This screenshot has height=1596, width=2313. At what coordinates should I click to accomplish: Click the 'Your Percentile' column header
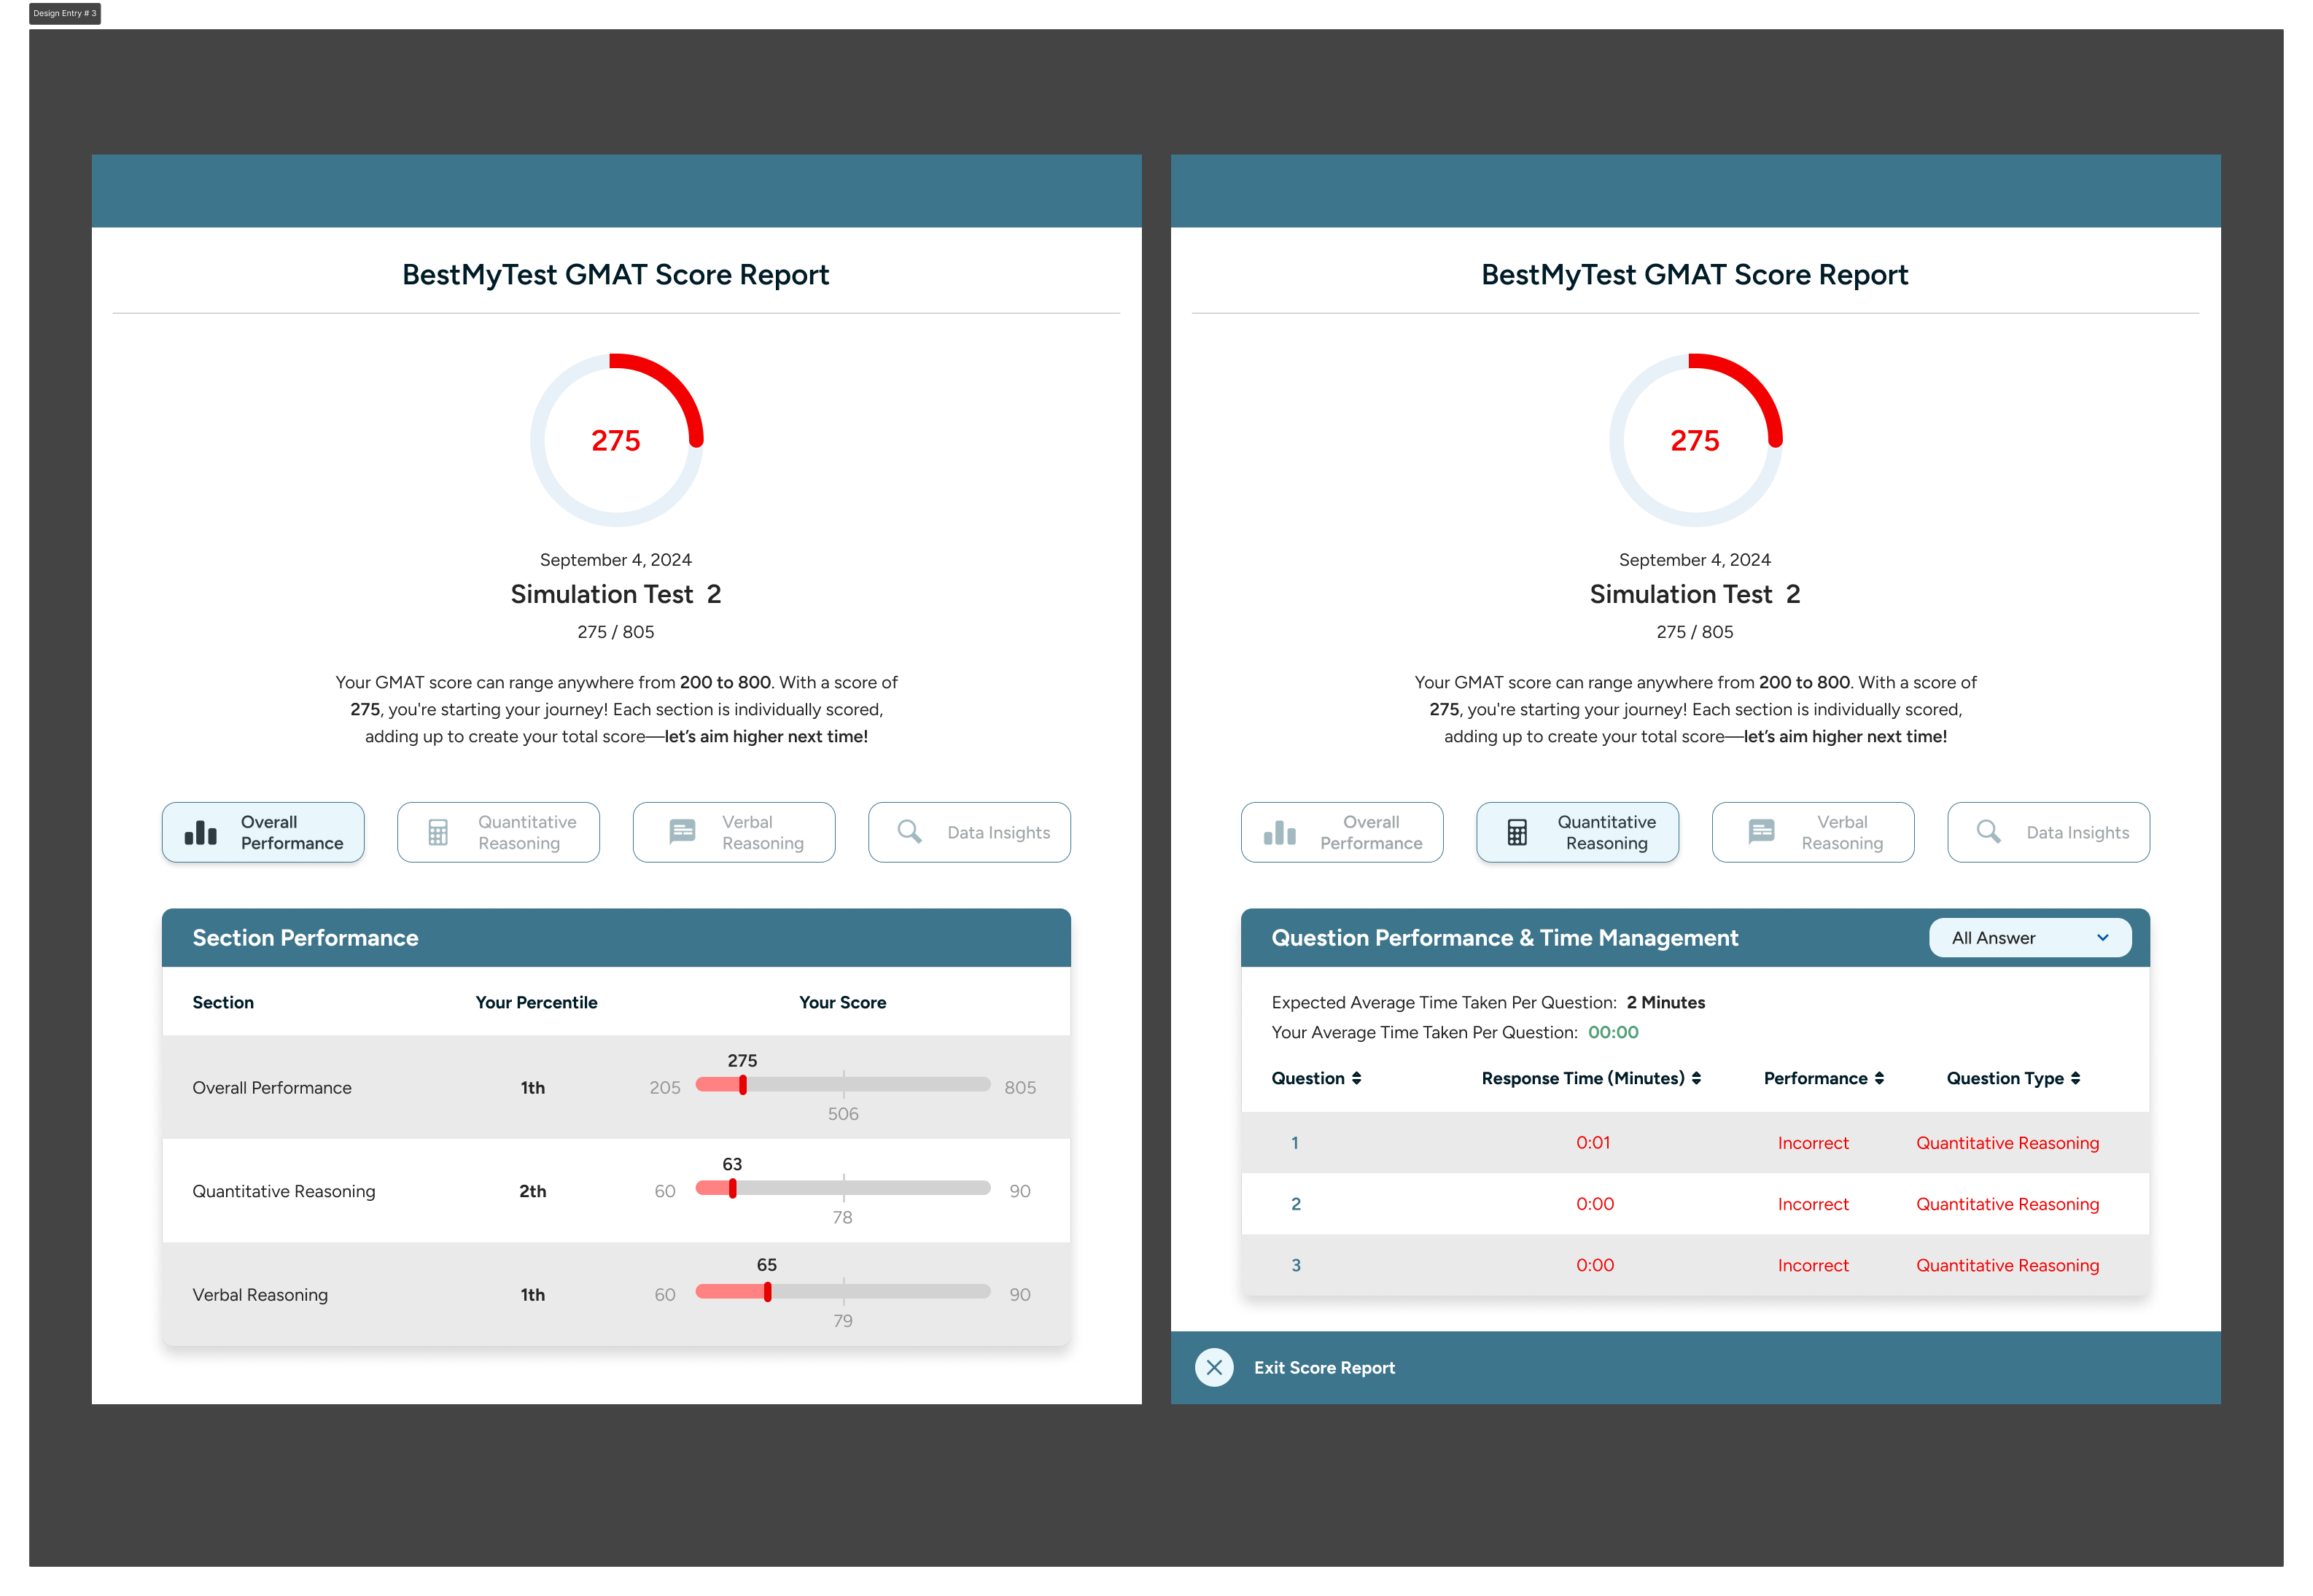pos(536,1003)
